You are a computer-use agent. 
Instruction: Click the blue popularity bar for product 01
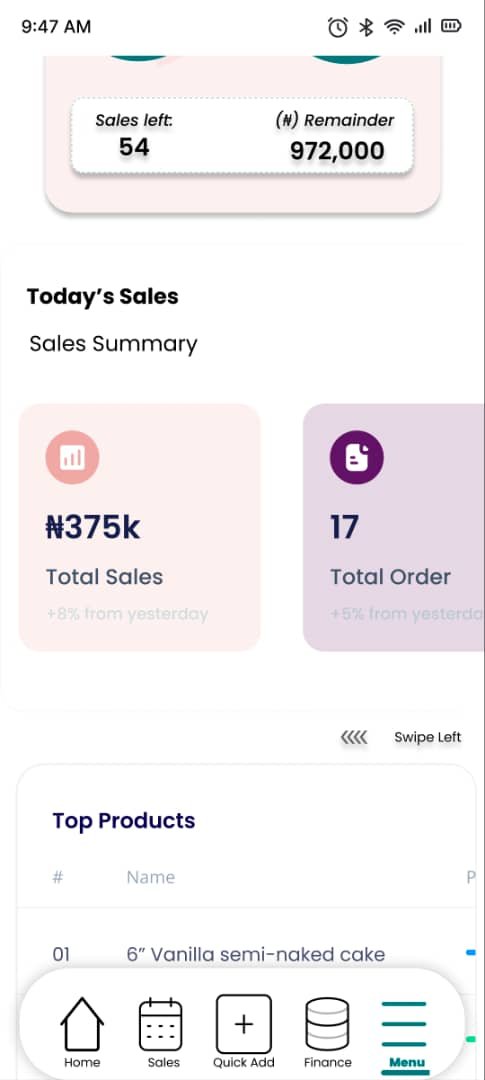[471, 953]
